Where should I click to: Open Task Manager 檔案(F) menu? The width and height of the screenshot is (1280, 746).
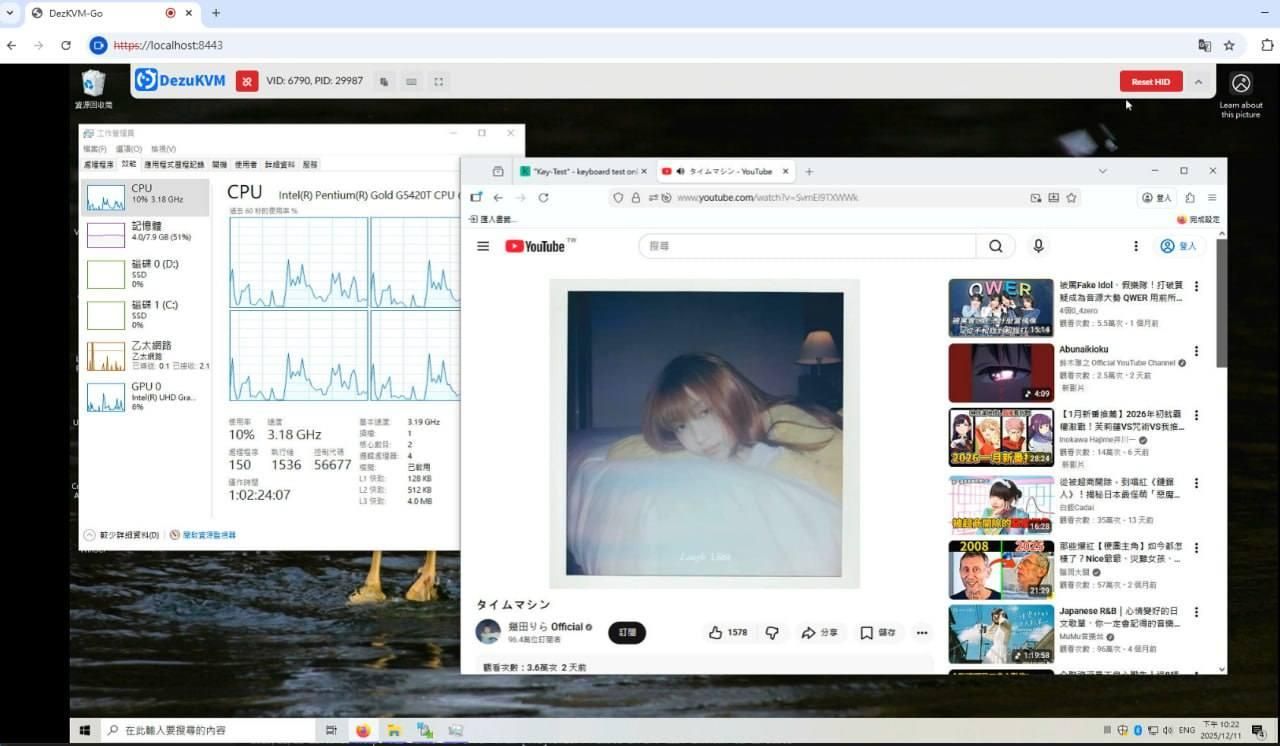tap(95, 149)
